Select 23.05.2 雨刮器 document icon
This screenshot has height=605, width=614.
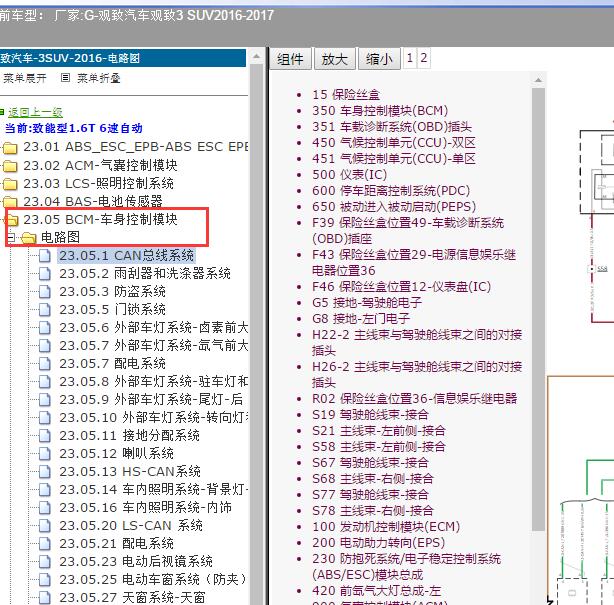pyautogui.click(x=45, y=274)
